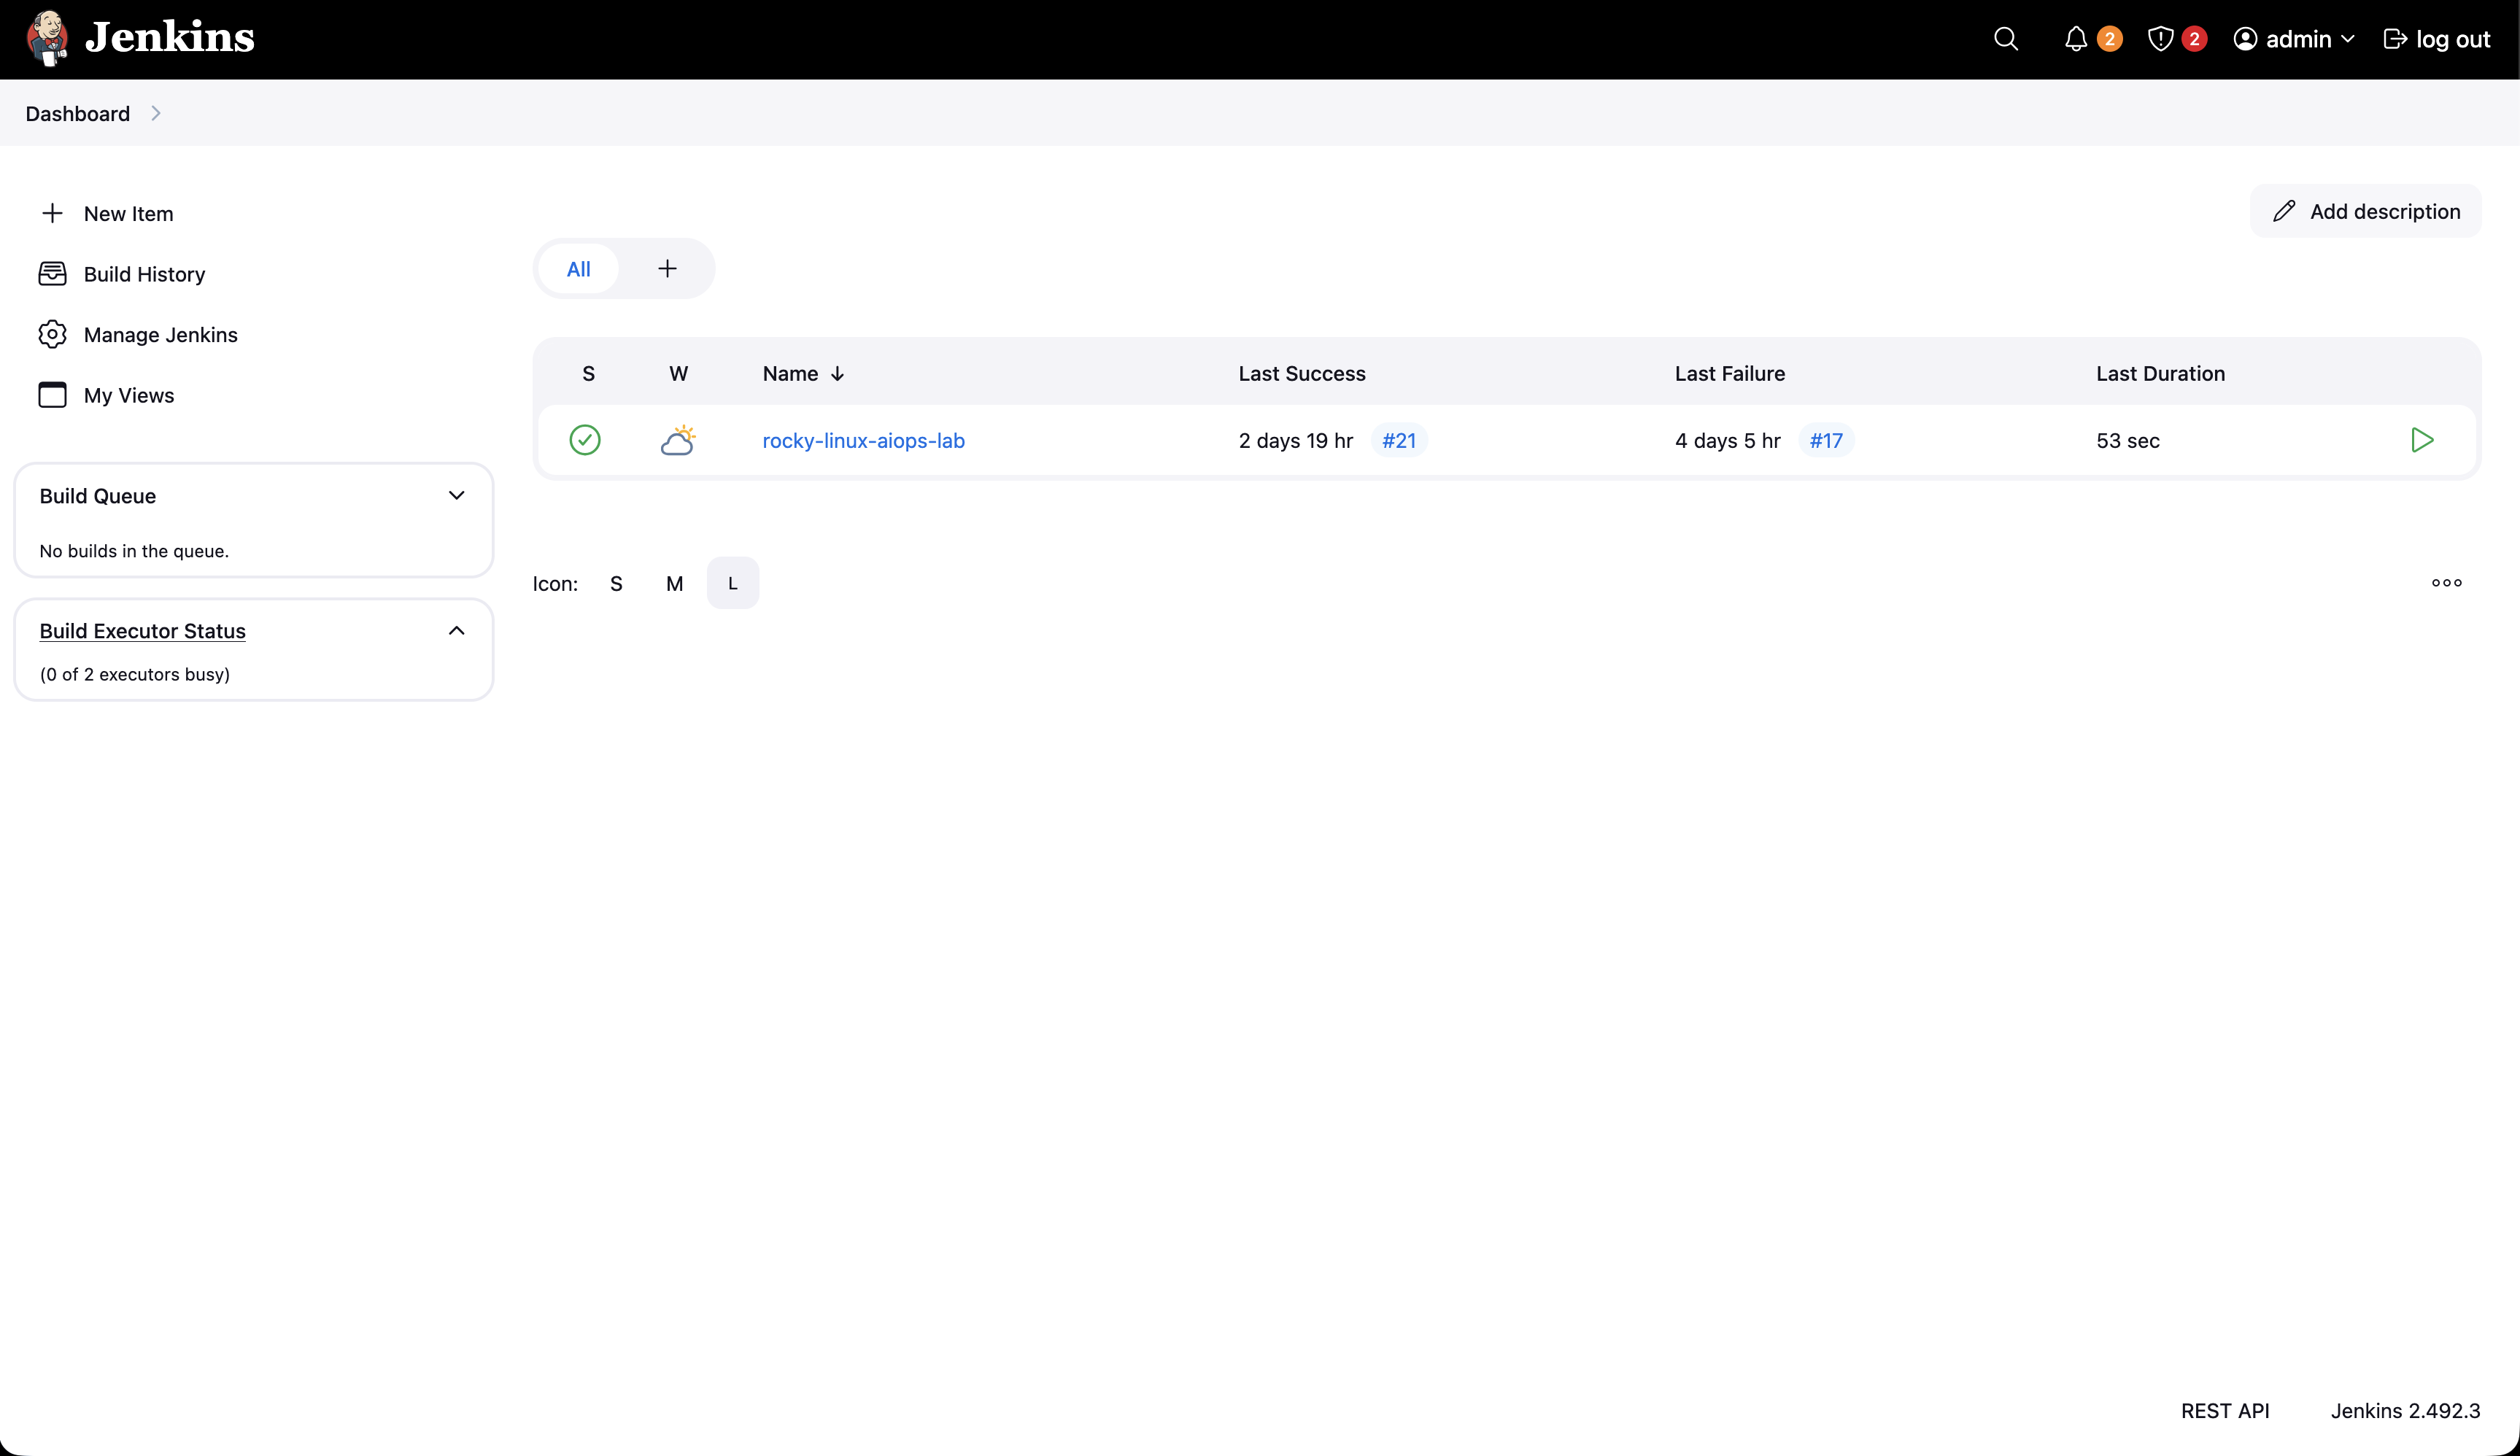The image size is (2520, 1456).
Task: Open the three-dots overflow menu
Action: click(x=2446, y=583)
